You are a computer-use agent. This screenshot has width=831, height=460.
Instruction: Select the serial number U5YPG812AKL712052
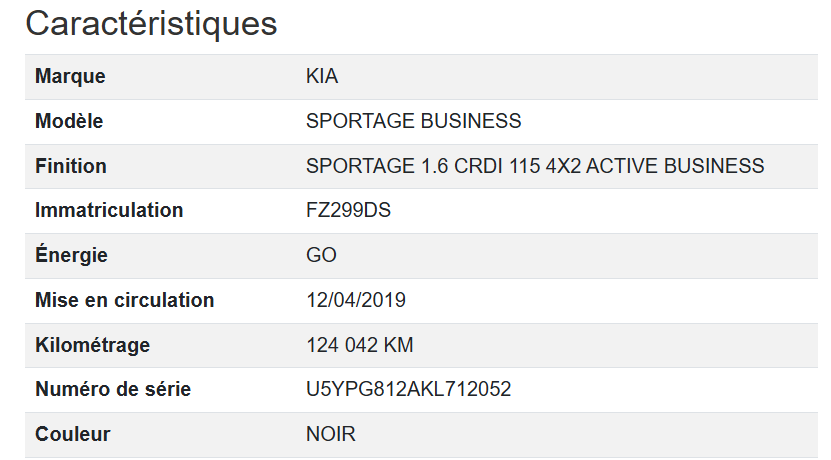click(x=408, y=390)
